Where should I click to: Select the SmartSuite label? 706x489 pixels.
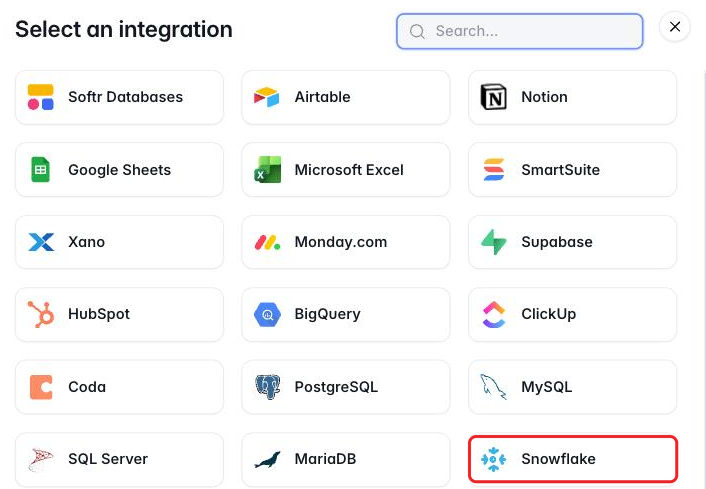(x=561, y=170)
